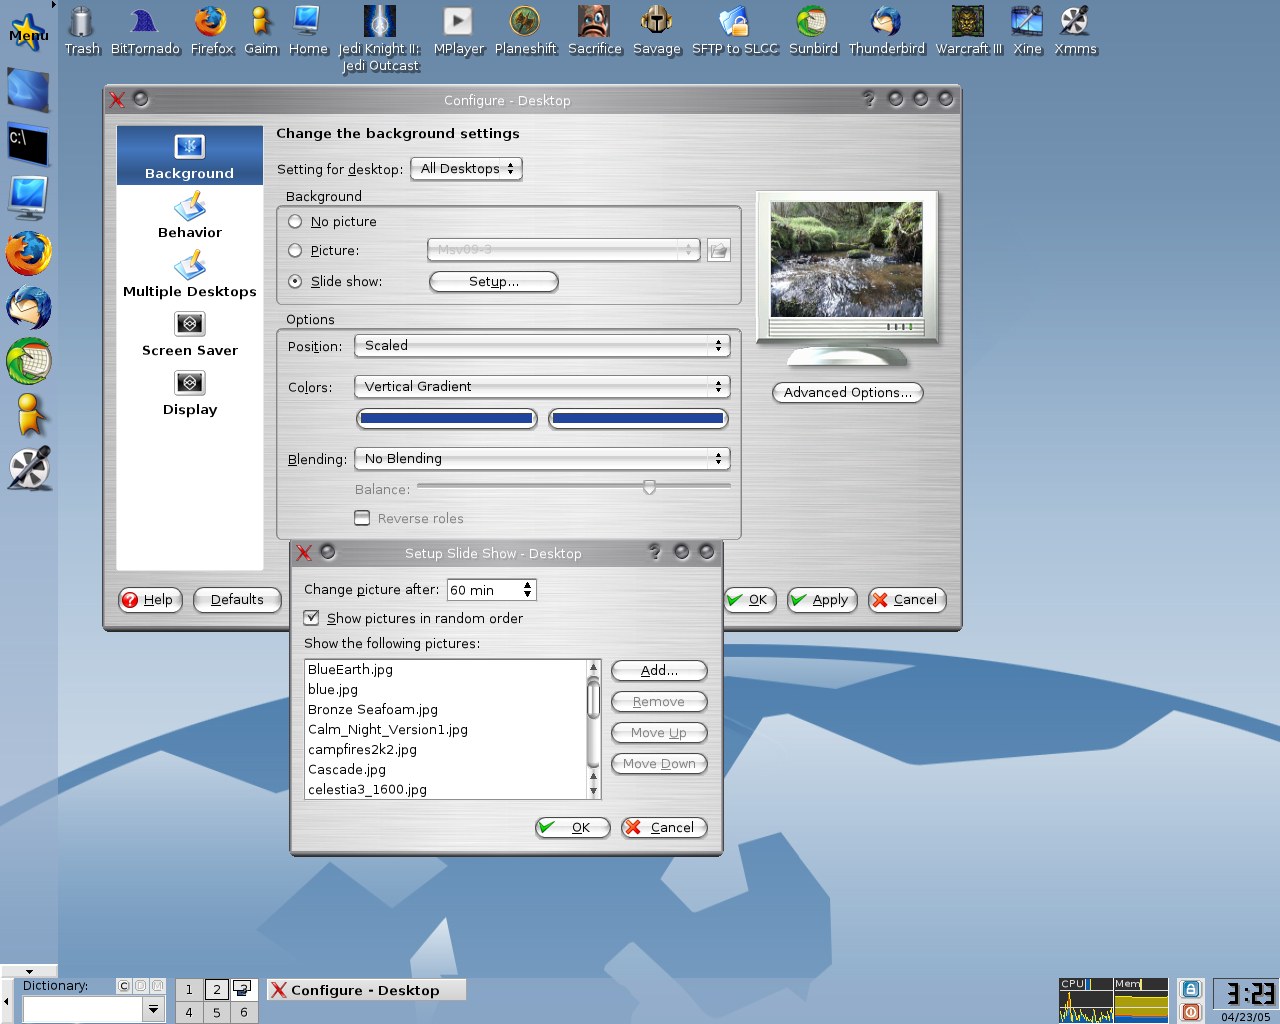1280x1024 pixels.
Task: Open the Setting for desktop dropdown
Action: 466,169
